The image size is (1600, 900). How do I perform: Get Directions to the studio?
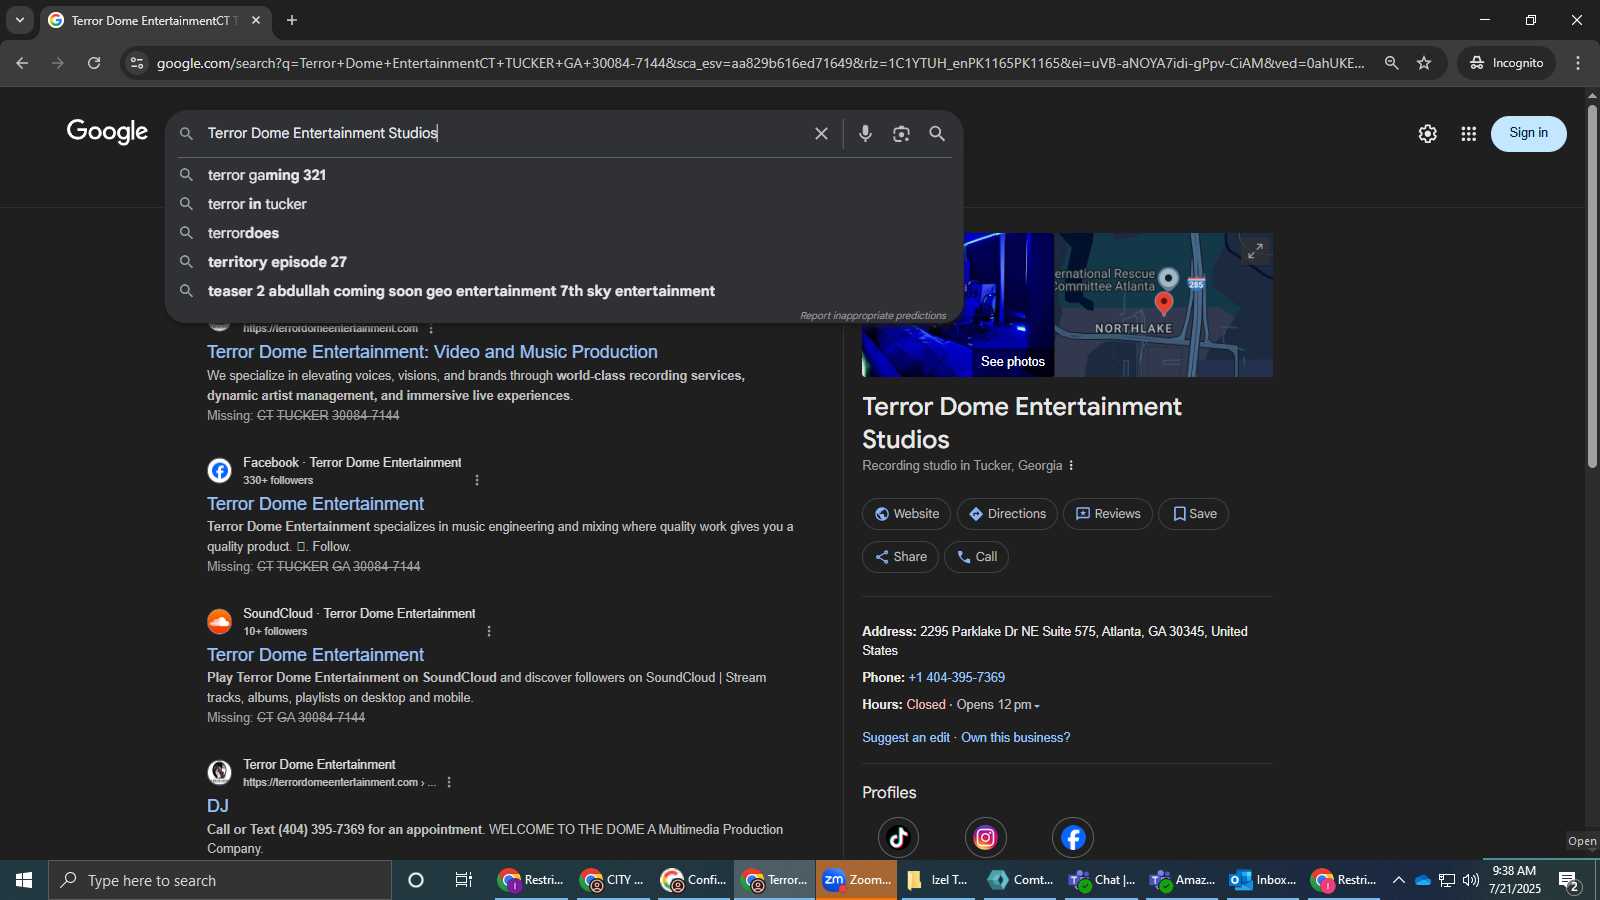(x=1007, y=514)
